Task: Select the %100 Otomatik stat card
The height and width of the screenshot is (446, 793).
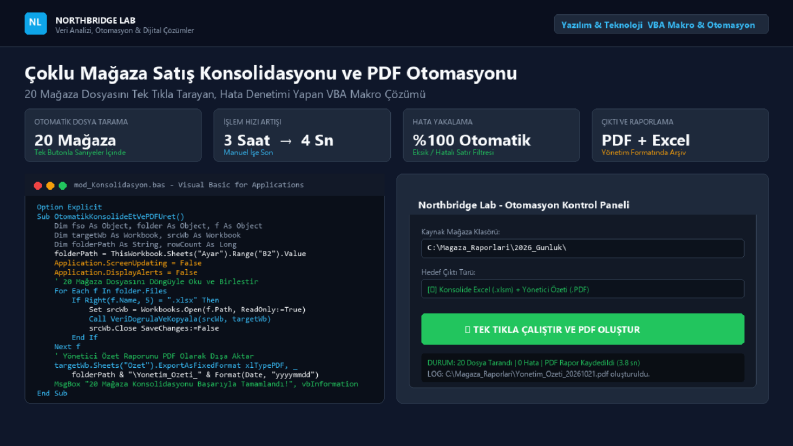Action: tap(491, 135)
